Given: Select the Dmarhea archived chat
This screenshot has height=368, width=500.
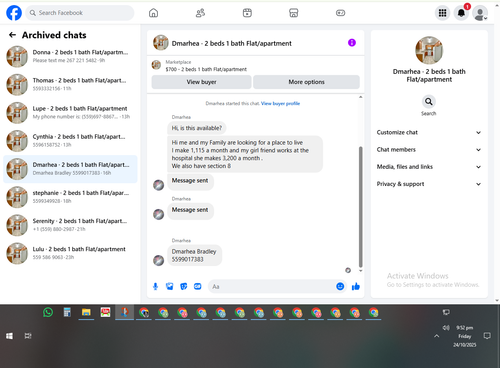Looking at the screenshot, I should (x=70, y=169).
